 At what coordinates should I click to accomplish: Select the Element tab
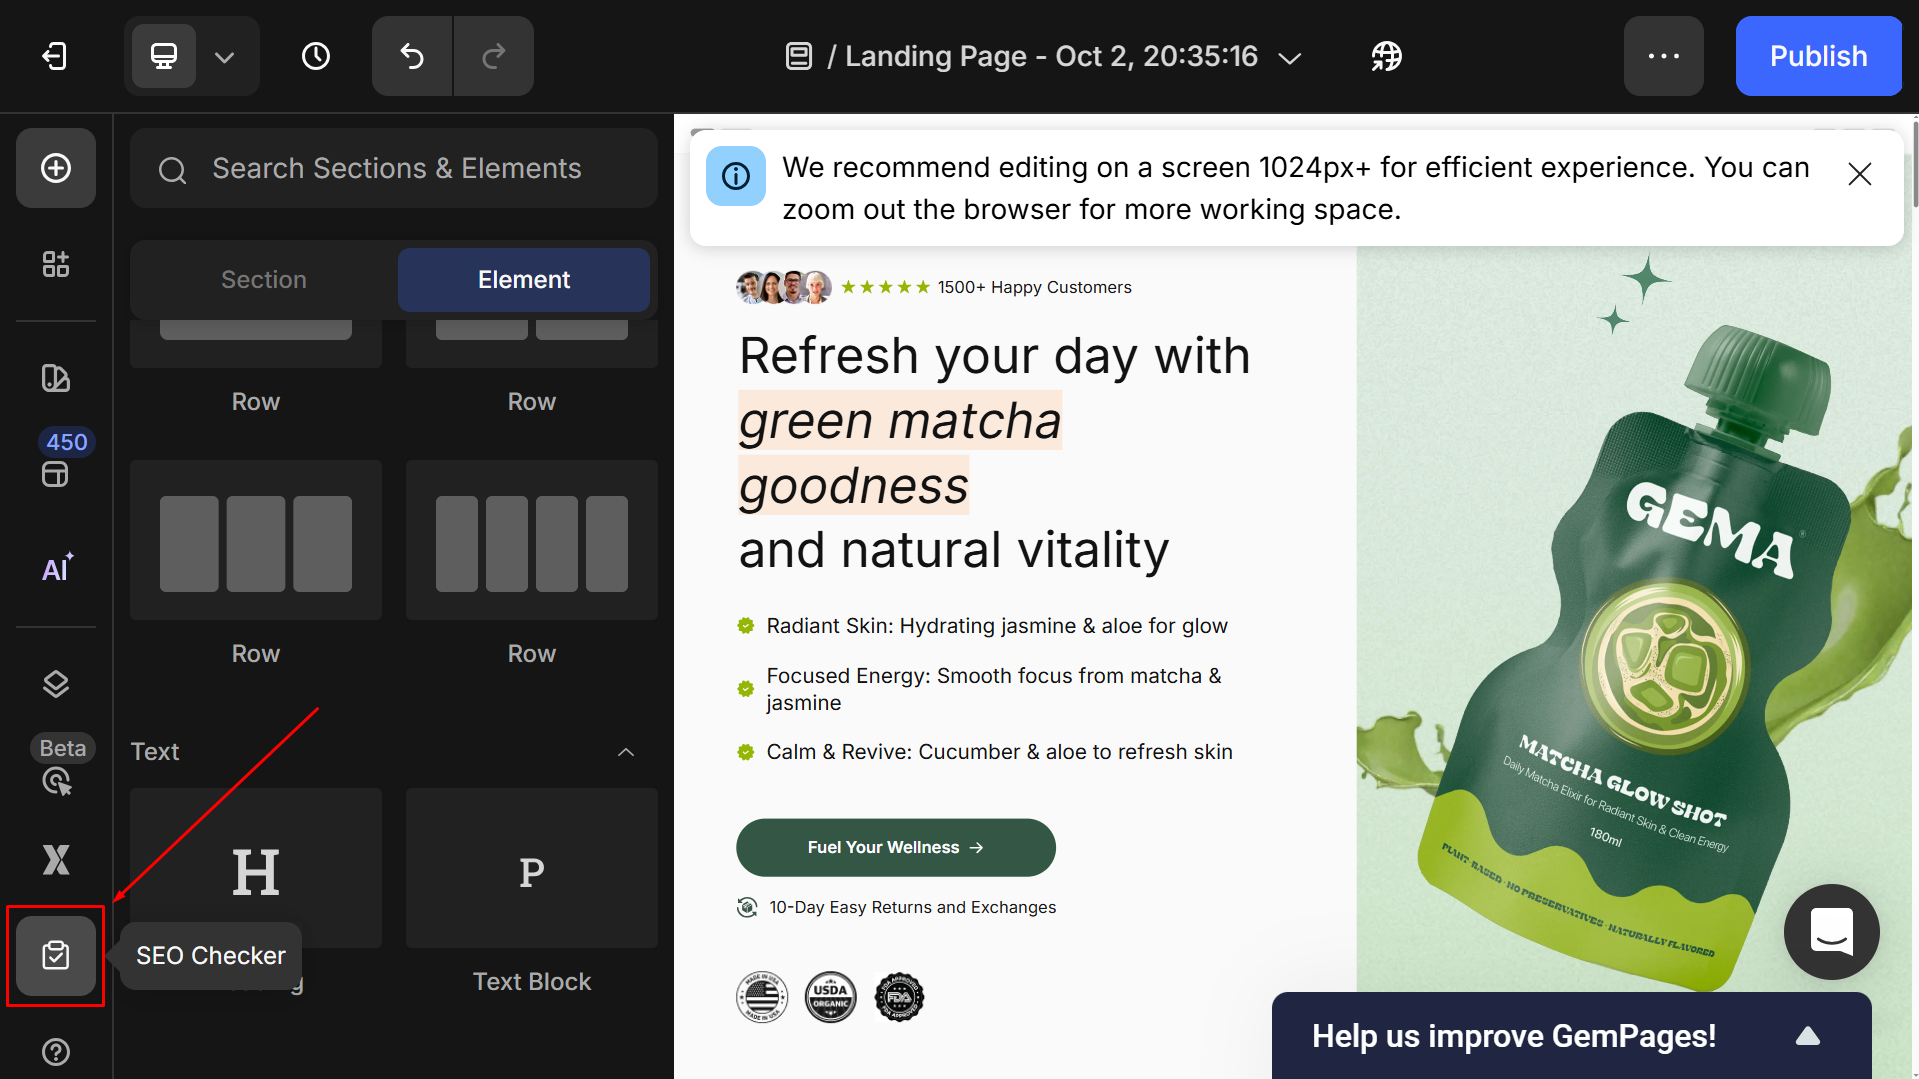point(524,280)
